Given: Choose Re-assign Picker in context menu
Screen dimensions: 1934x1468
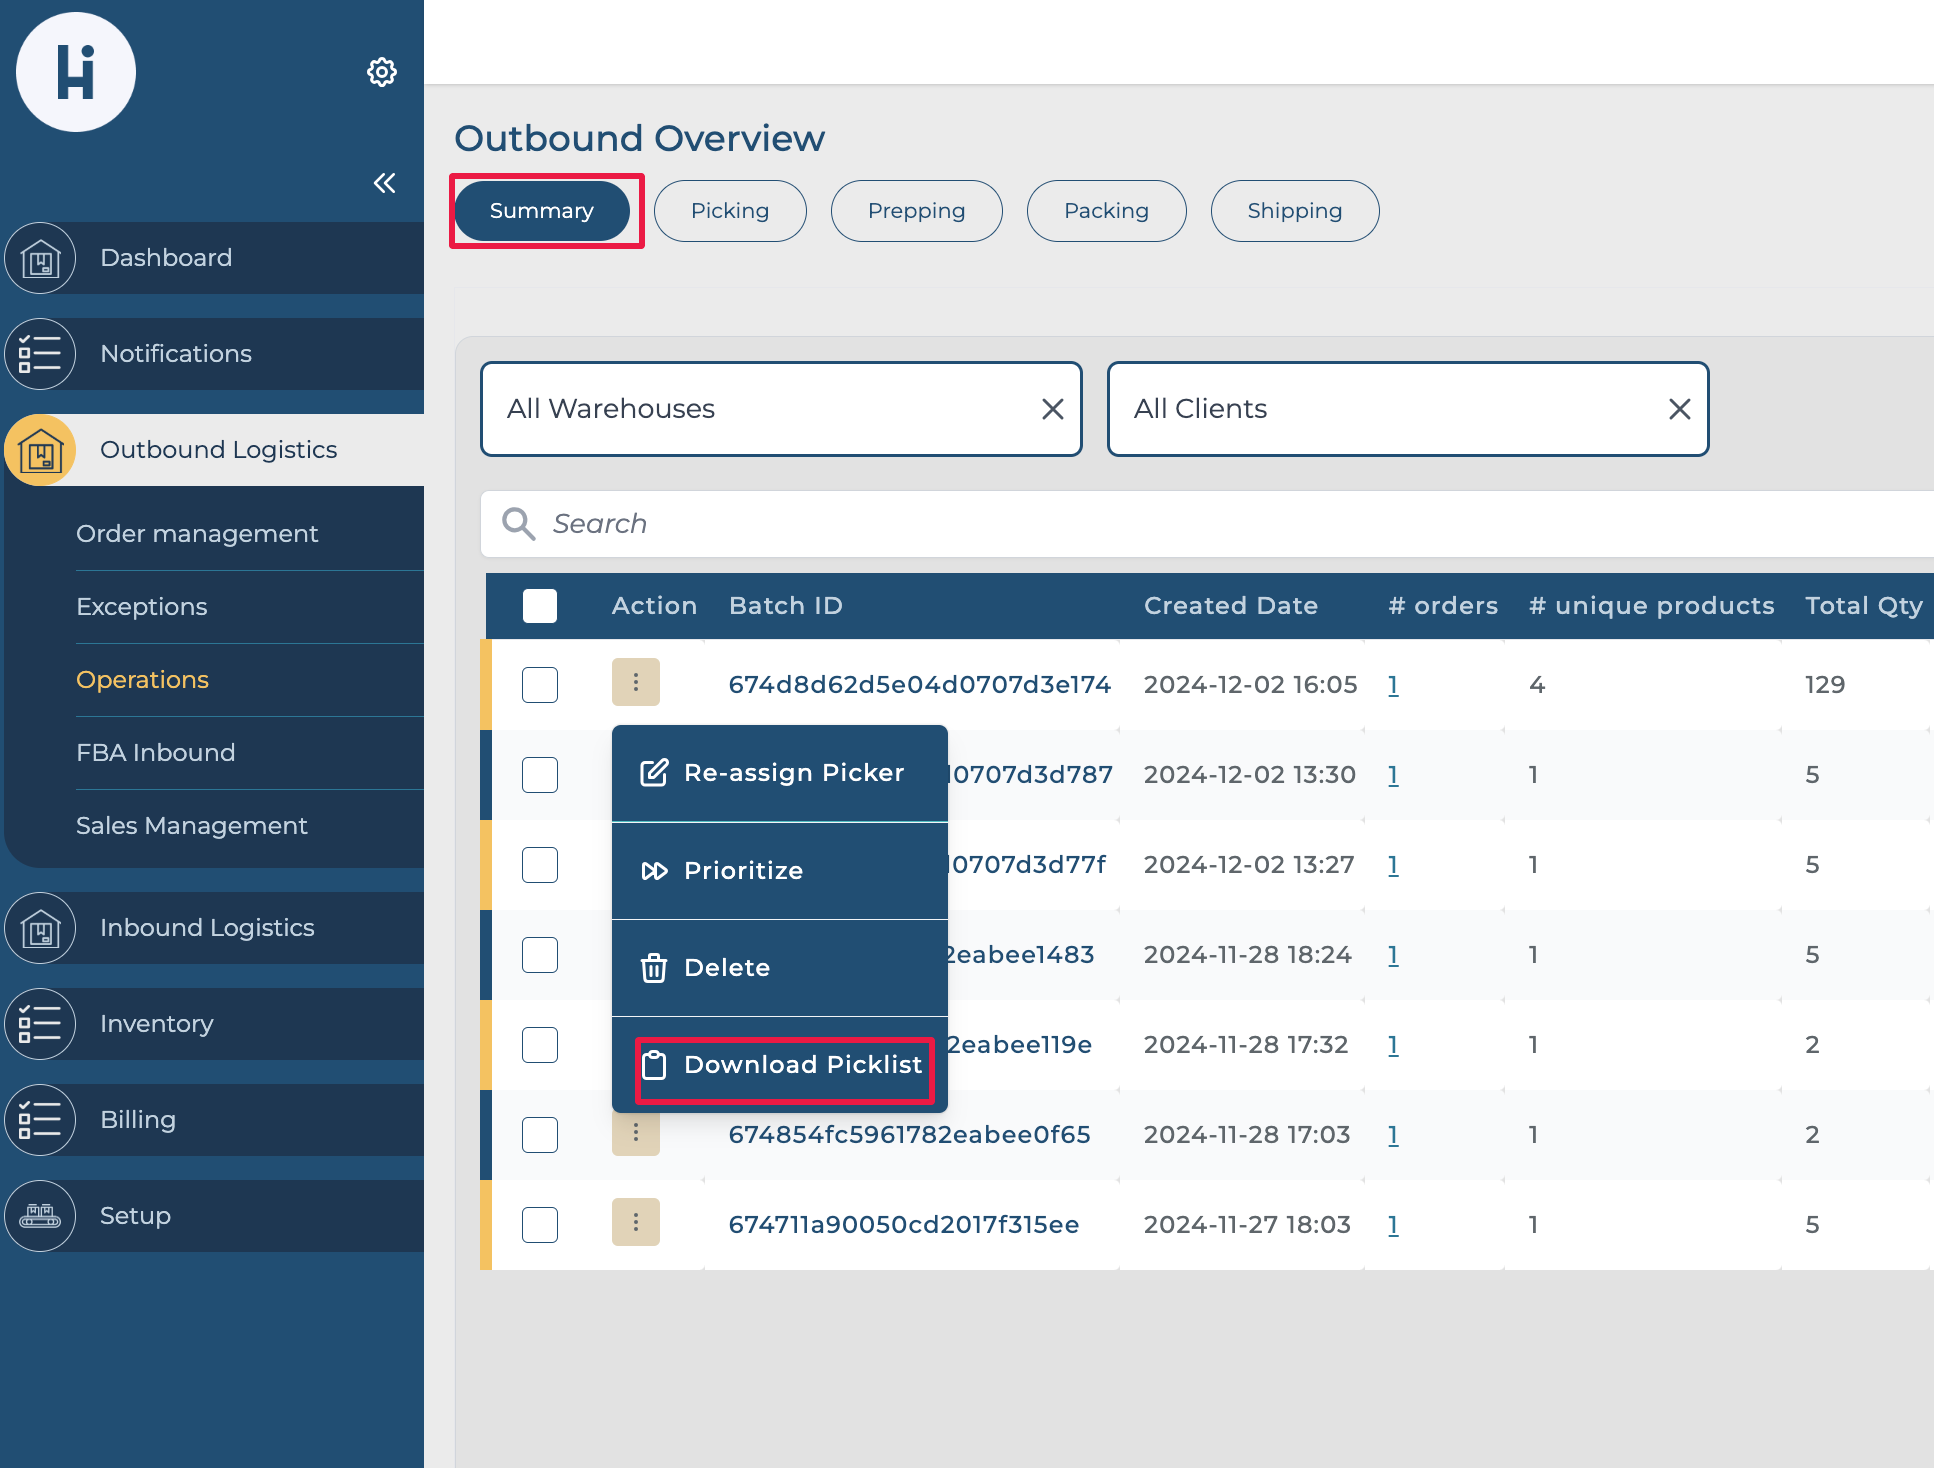Looking at the screenshot, I should pos(779,773).
